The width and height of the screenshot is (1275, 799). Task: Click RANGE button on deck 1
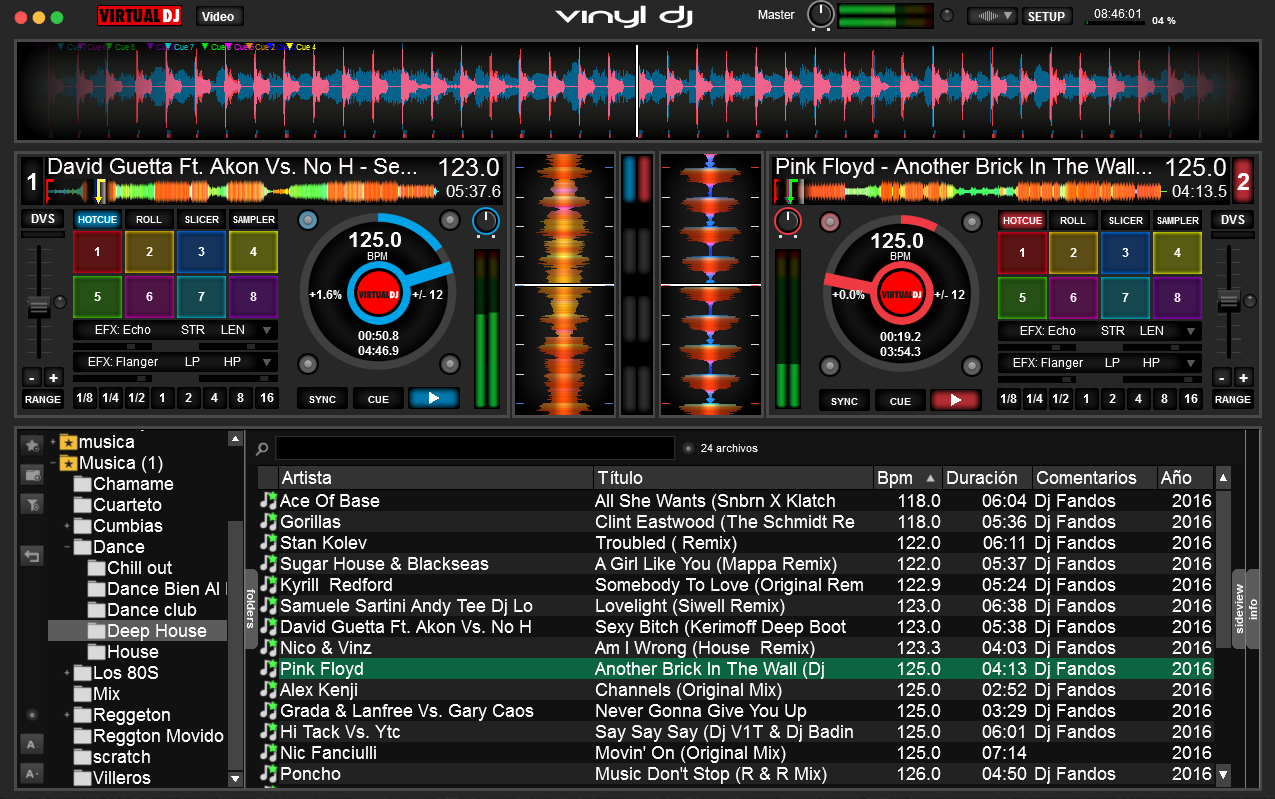click(x=42, y=398)
